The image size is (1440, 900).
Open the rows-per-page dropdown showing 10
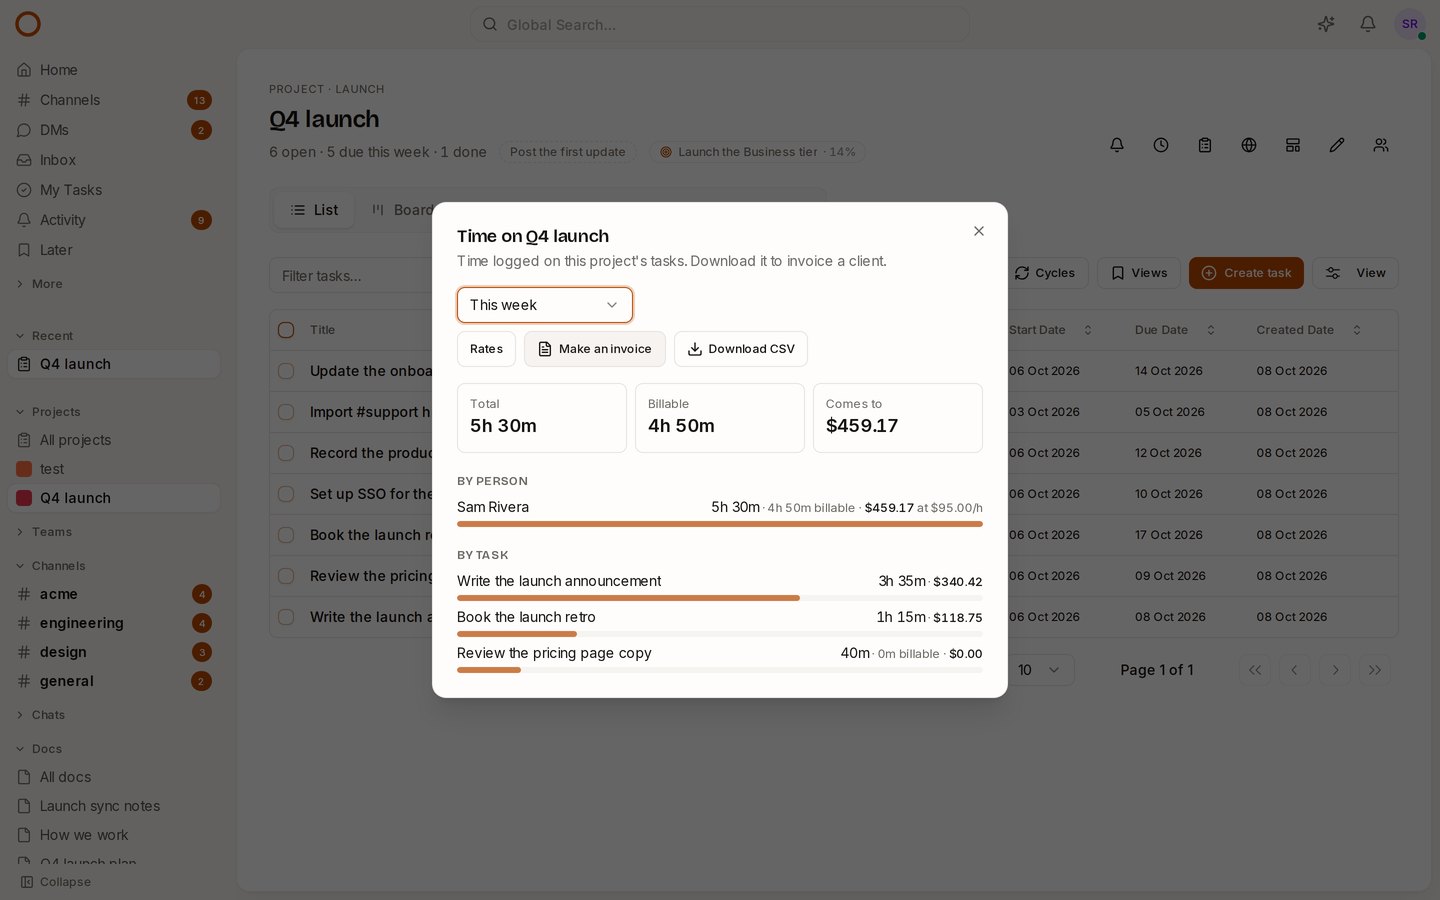[1040, 670]
